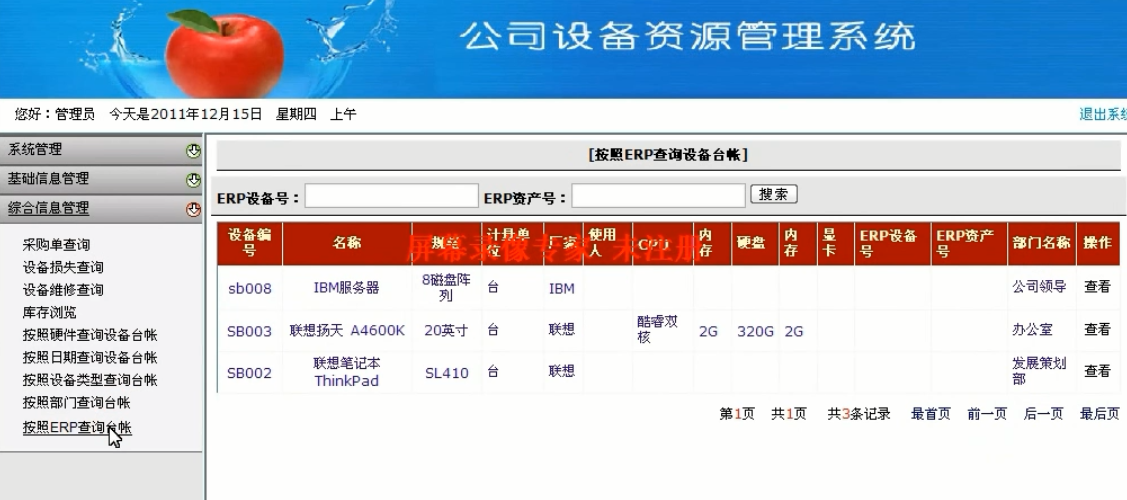1127x500 pixels.
Task: Click the ERP设备号 input field
Action: click(x=391, y=196)
